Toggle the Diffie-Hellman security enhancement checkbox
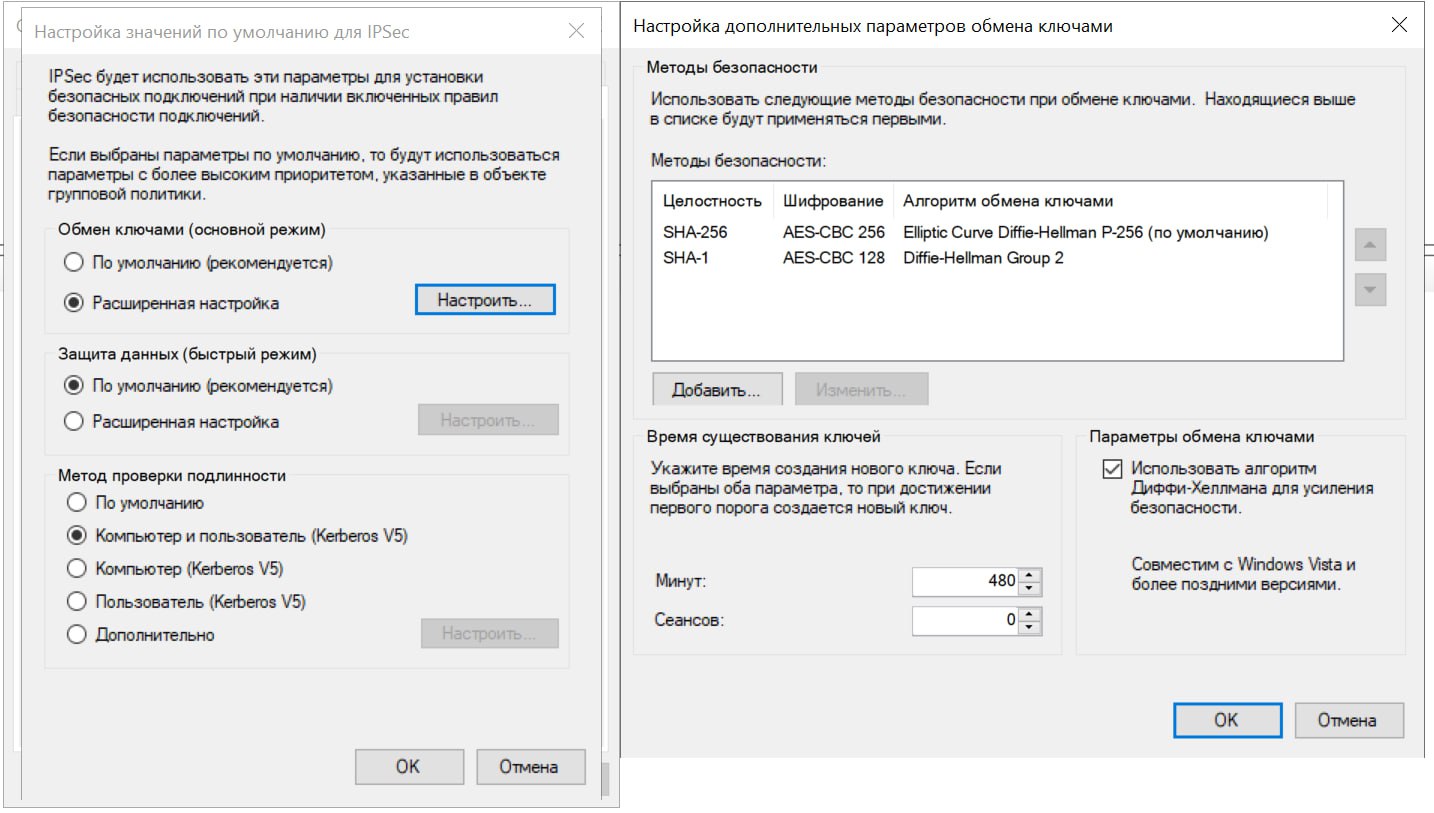The width and height of the screenshot is (1434, 813). point(1111,469)
